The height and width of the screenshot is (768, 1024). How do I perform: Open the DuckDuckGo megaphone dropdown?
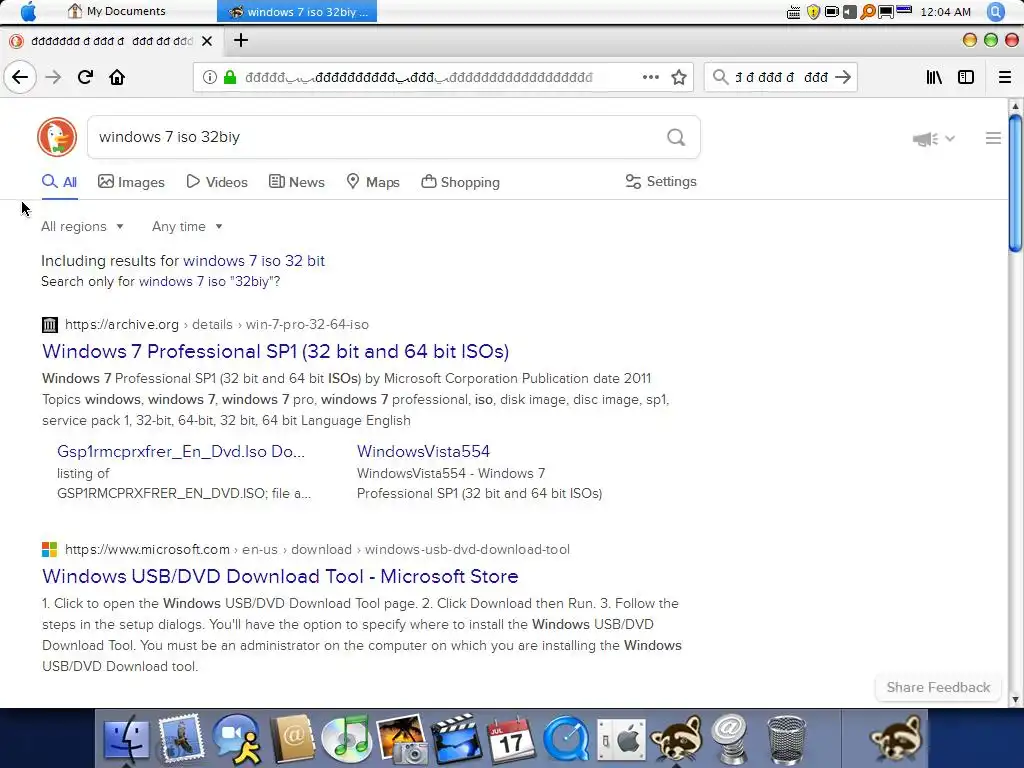[x=933, y=138]
